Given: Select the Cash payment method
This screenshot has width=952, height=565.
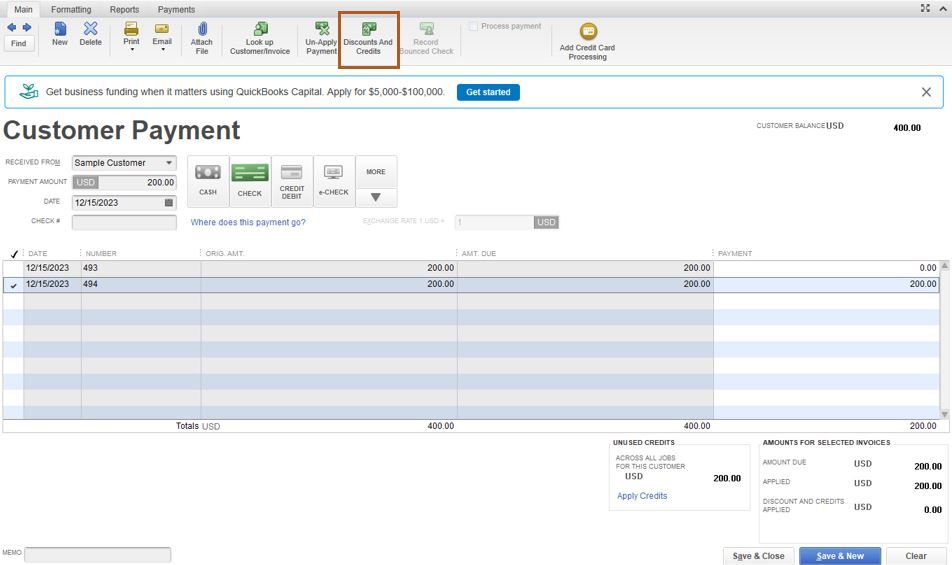Looking at the screenshot, I should click(x=208, y=181).
